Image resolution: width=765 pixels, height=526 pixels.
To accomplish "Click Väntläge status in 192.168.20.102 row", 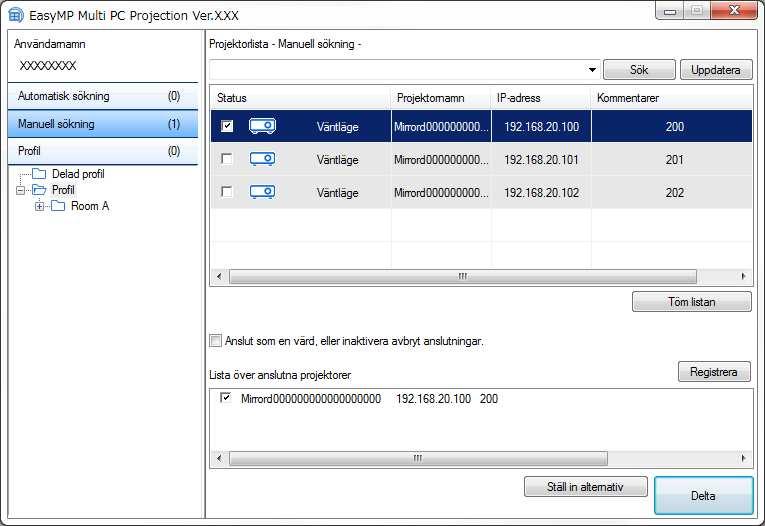I will (338, 193).
